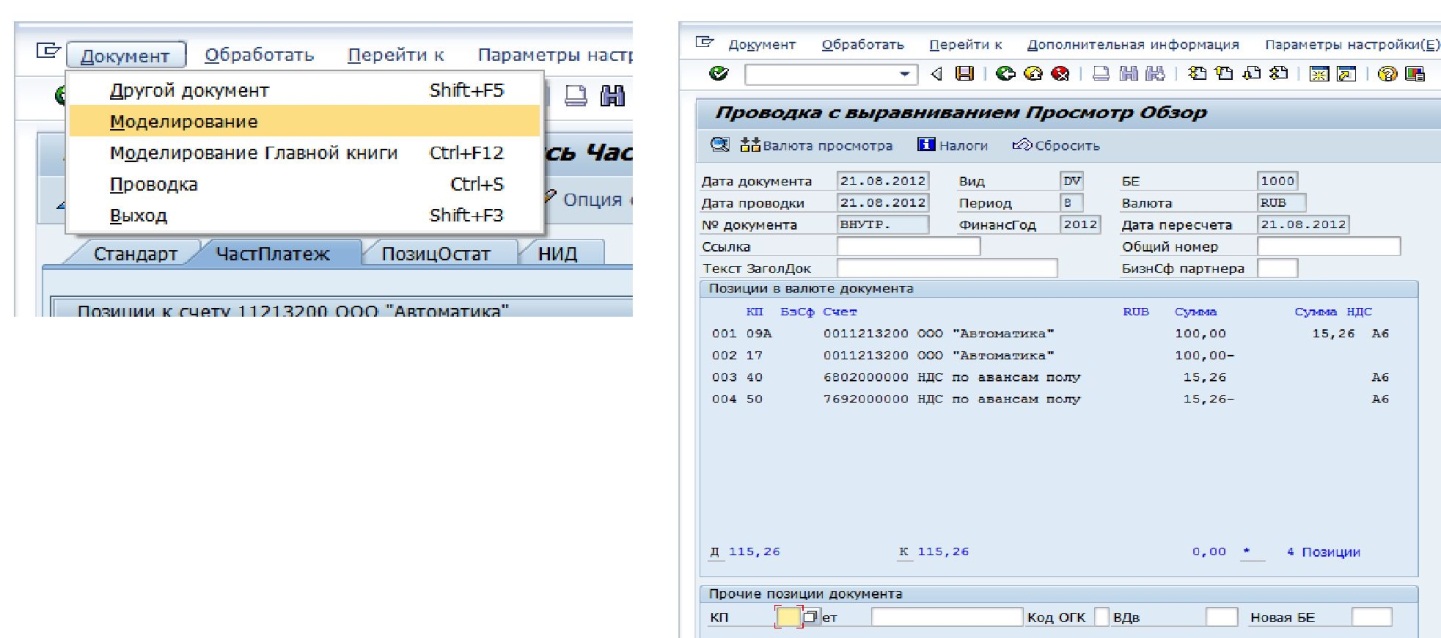Switch to the ПозицОстат tab

pyautogui.click(x=435, y=253)
